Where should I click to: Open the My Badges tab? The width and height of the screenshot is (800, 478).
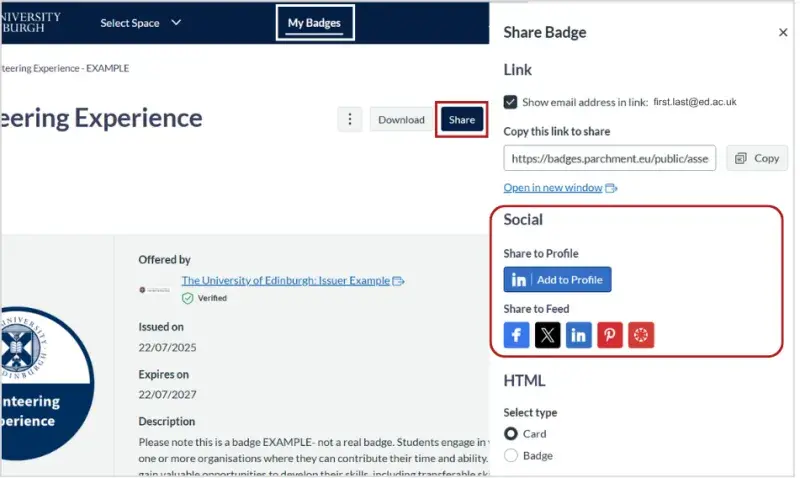[316, 23]
